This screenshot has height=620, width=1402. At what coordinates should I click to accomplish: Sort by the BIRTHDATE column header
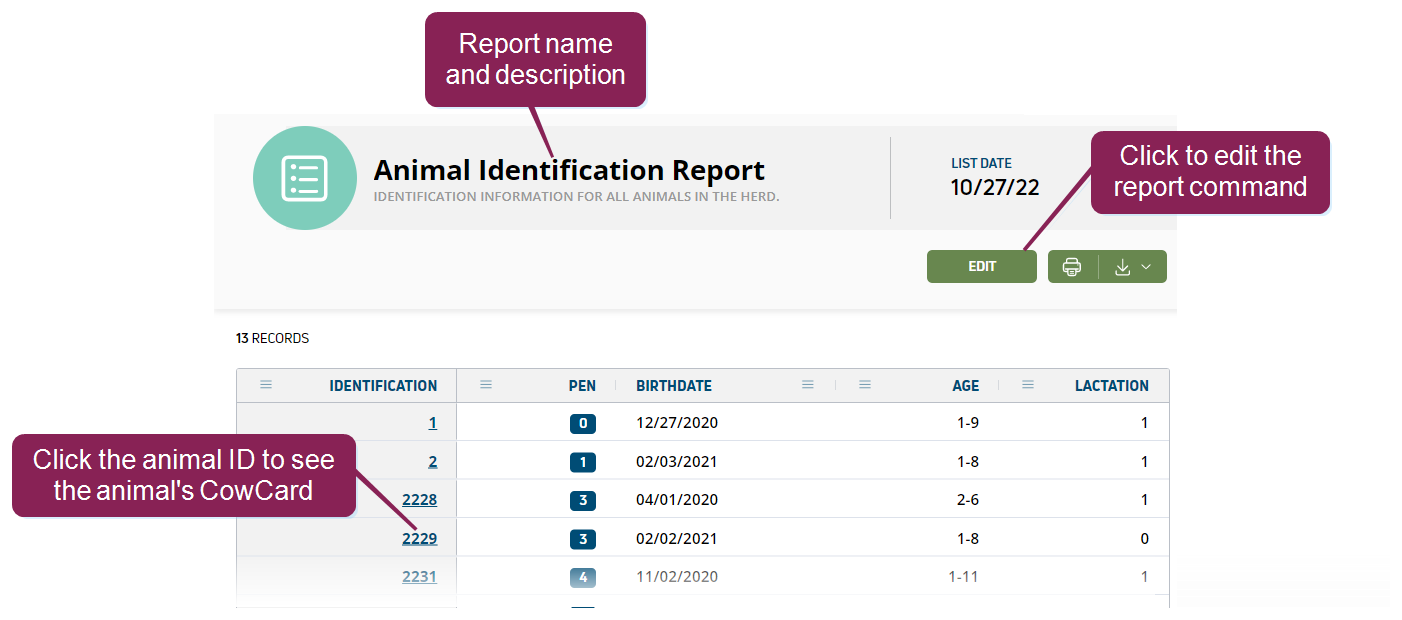674,386
